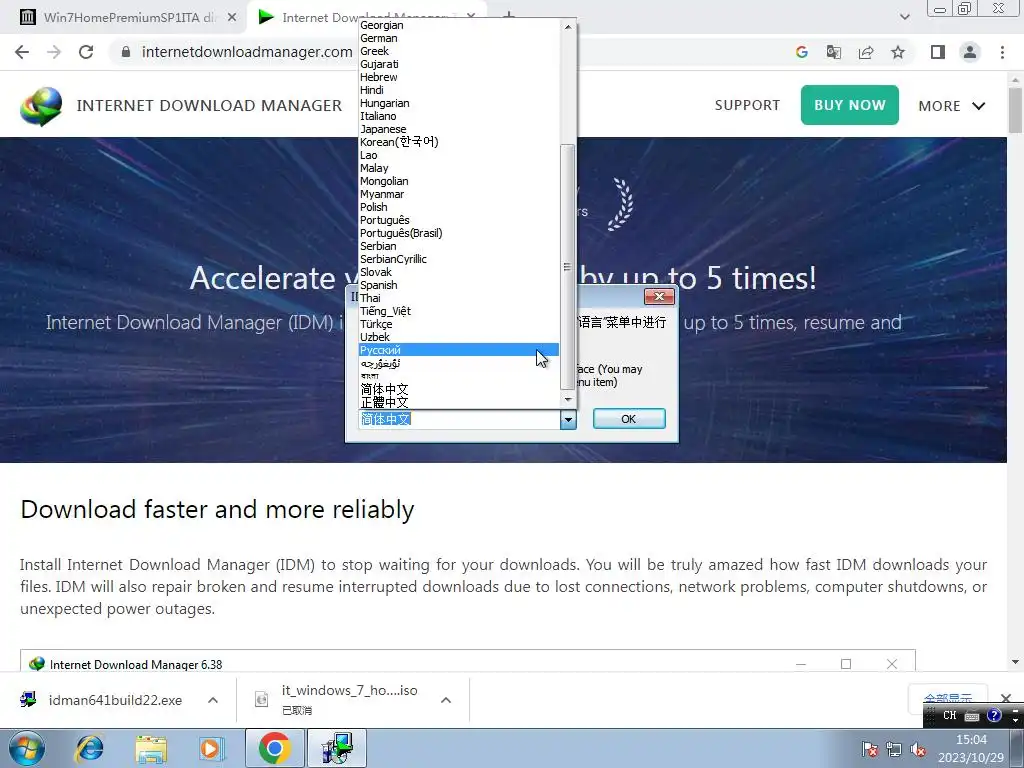Open Windows Media Player taskbar icon

click(x=212, y=748)
